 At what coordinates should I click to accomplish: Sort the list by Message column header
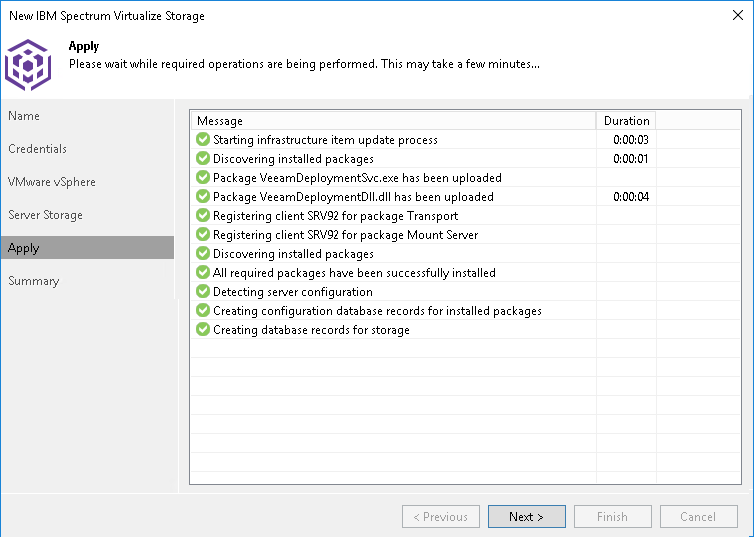[392, 121]
